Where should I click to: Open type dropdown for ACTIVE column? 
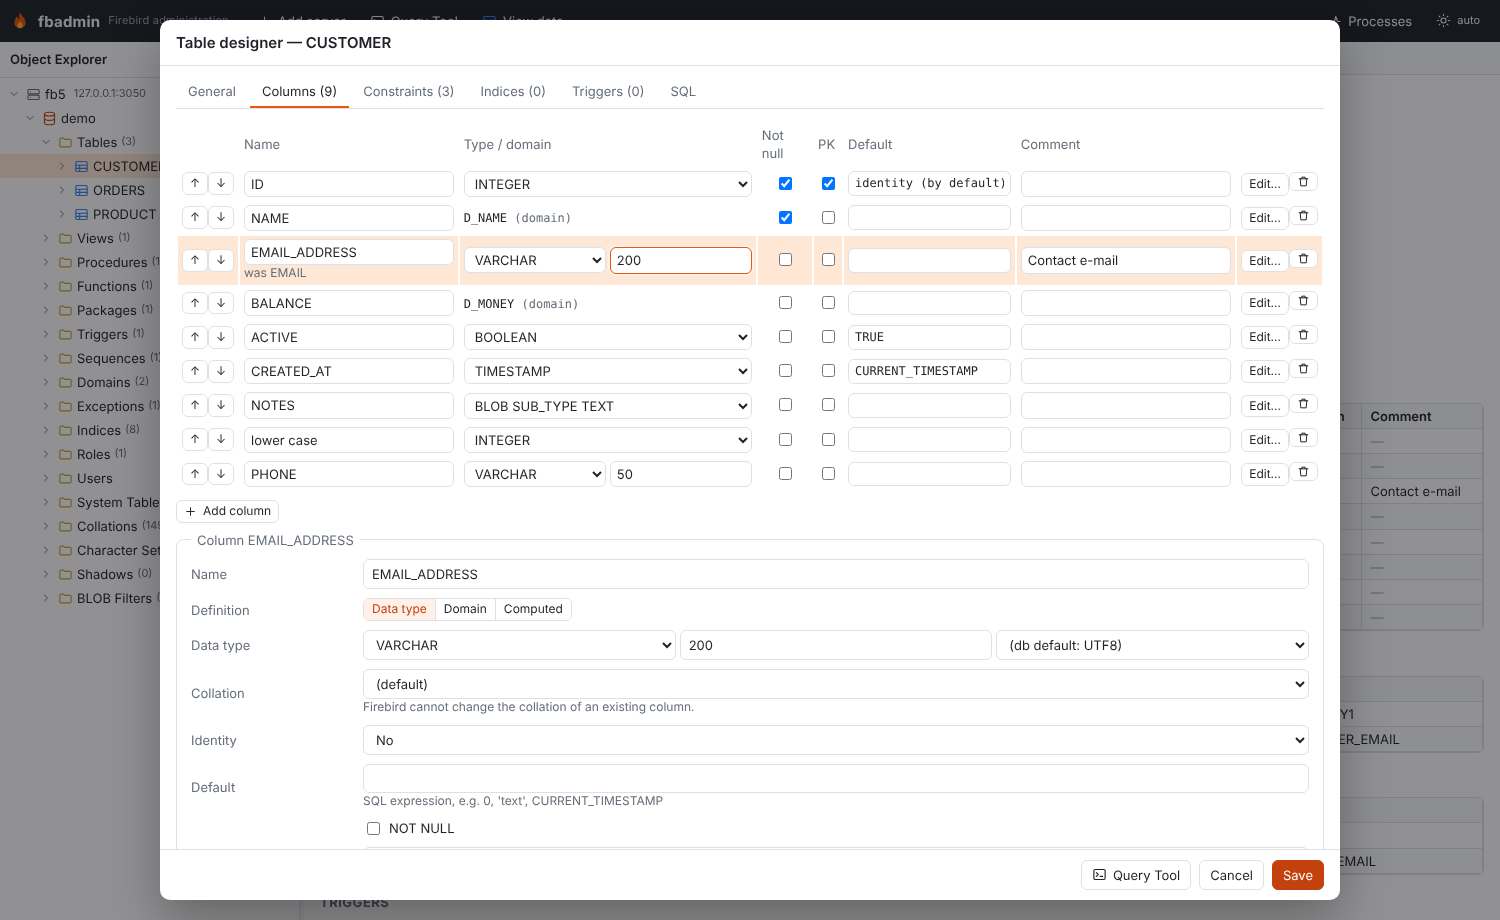click(x=608, y=337)
